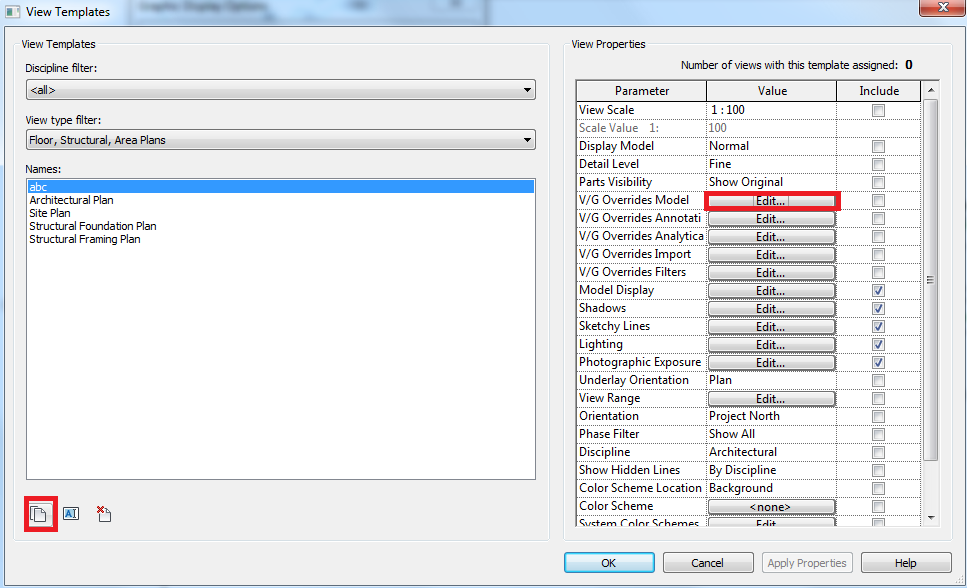Toggle Include checkbox for Display Model
Viewport: 967px width, 588px height.
pos(878,146)
